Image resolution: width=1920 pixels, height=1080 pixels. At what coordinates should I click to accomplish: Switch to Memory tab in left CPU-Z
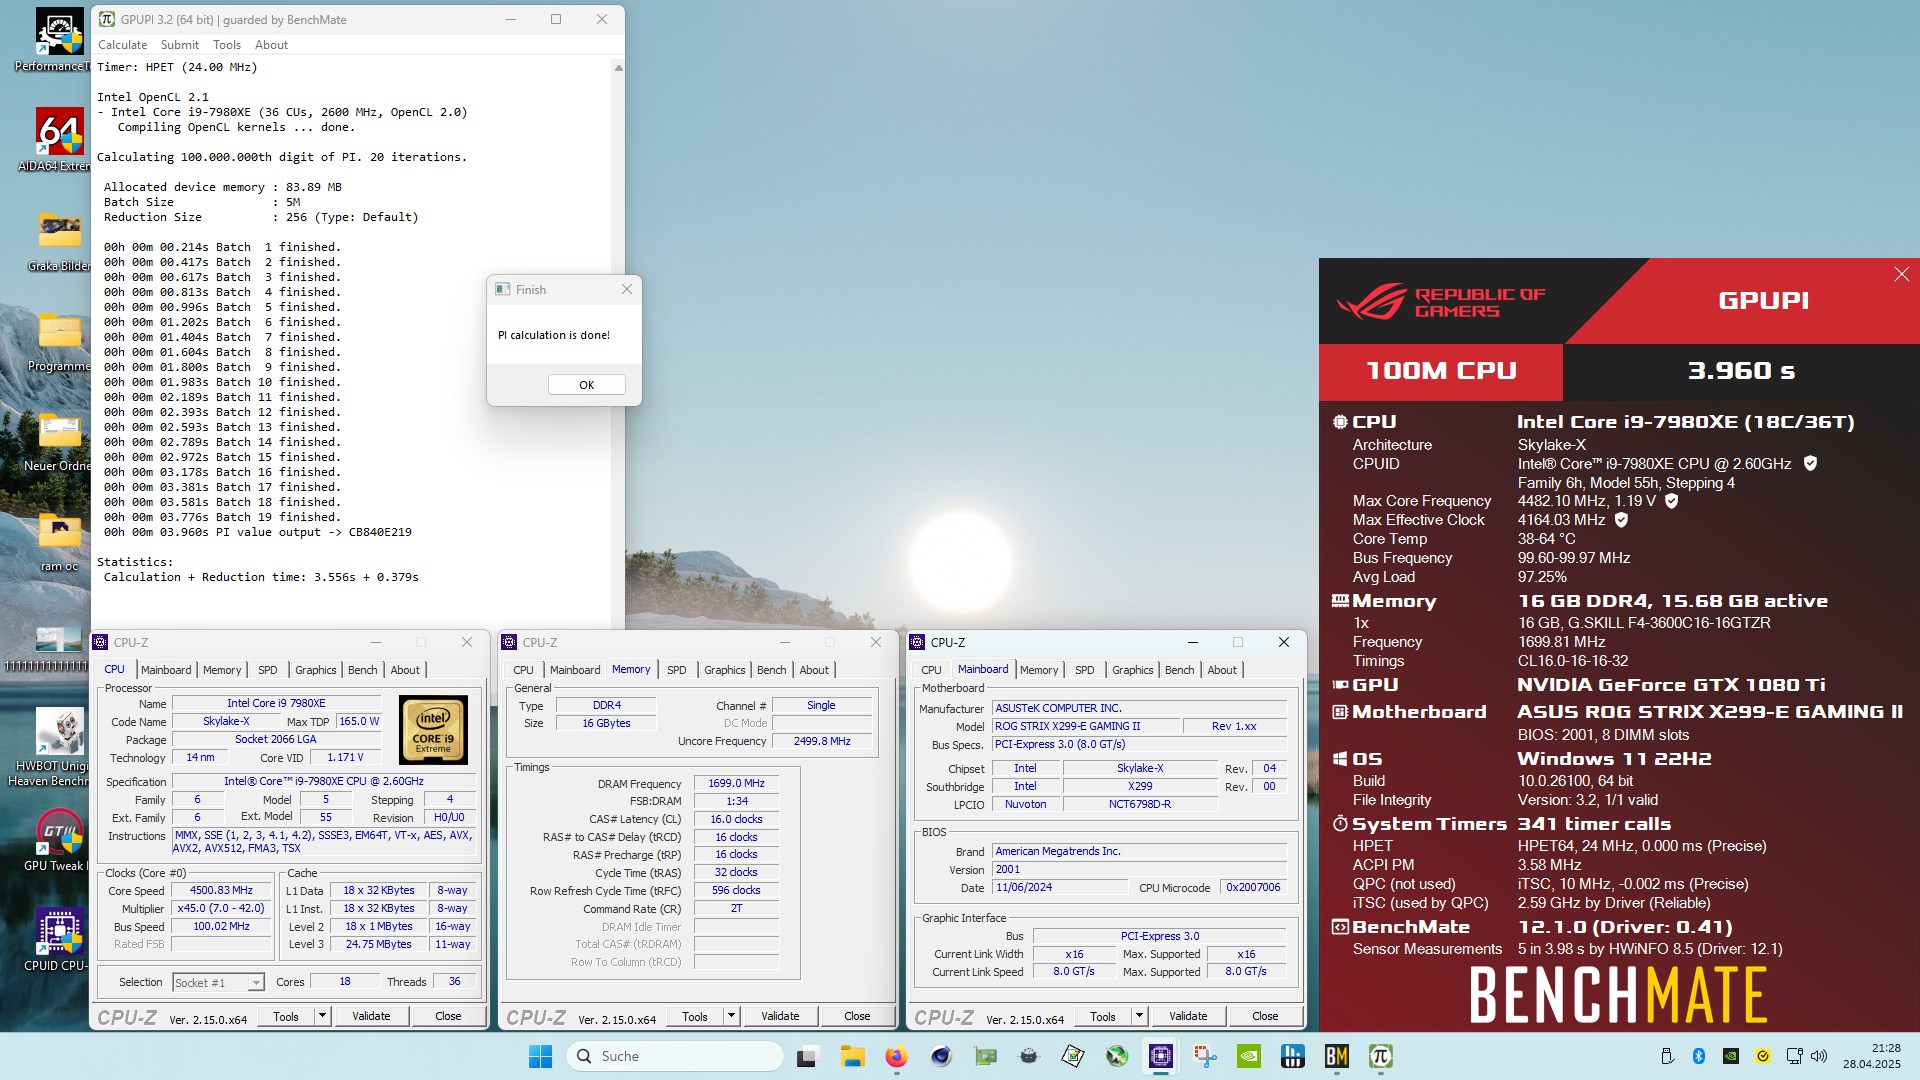click(x=222, y=670)
